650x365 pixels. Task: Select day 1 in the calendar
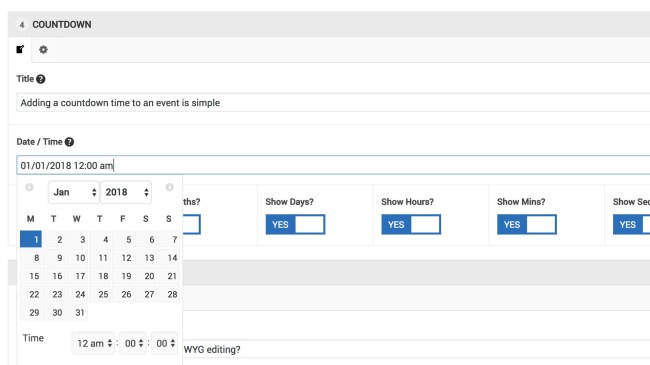pyautogui.click(x=31, y=239)
